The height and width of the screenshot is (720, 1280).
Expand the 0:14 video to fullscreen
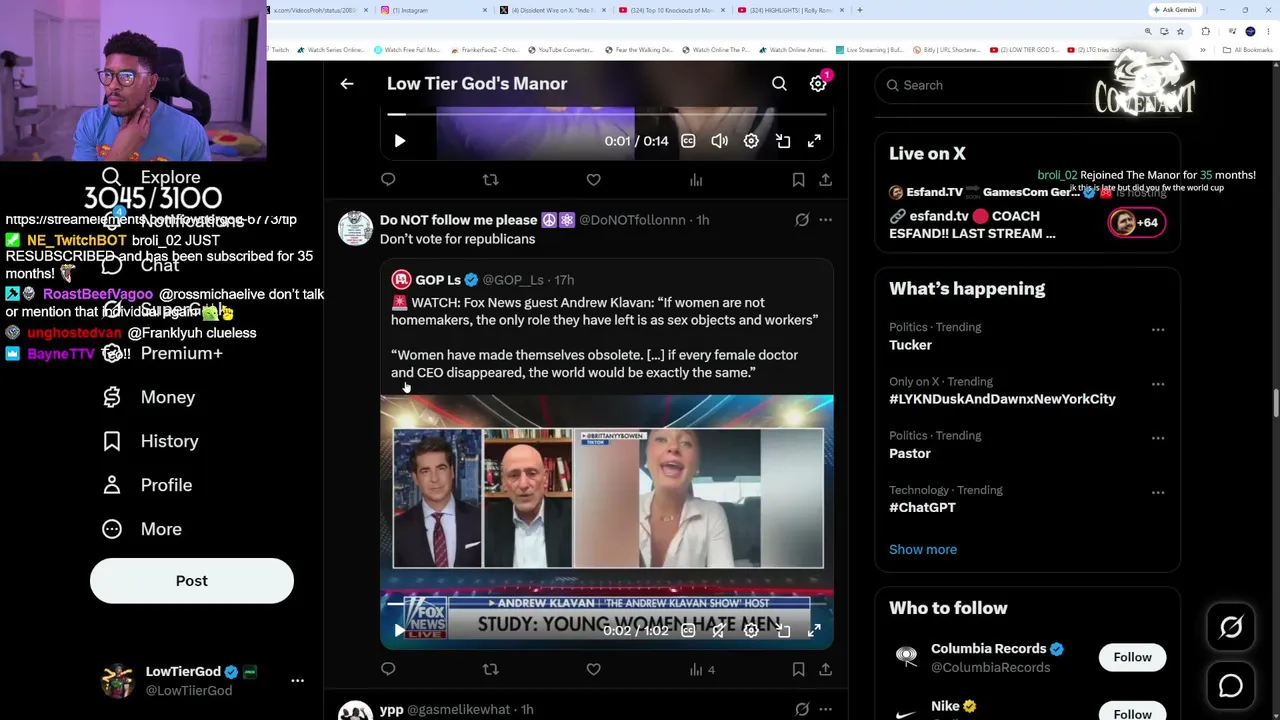click(x=814, y=141)
